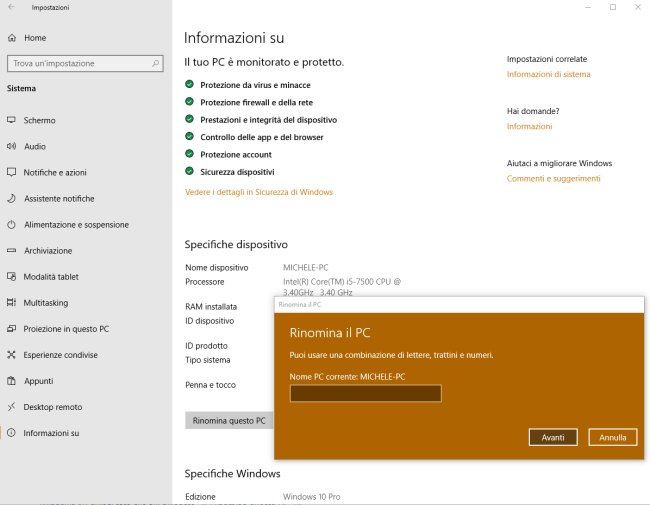Open Informazioni di sistema link
Image resolution: width=650 pixels, height=505 pixels.
coord(548,74)
